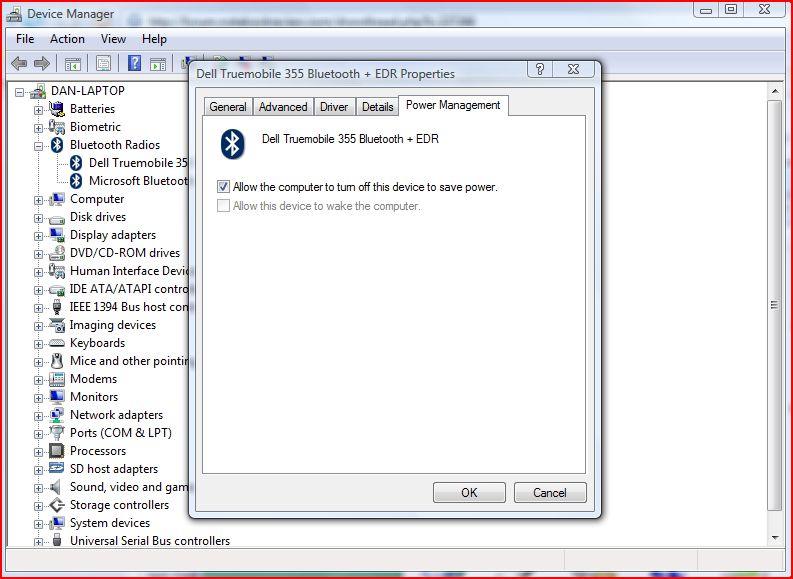Click the Keyboards category icon
The width and height of the screenshot is (793, 579).
(57, 343)
